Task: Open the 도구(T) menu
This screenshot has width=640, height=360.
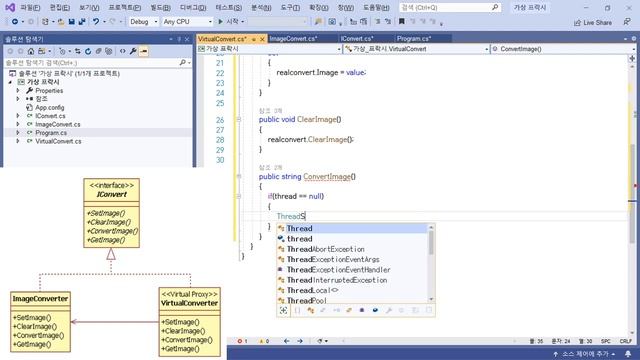Action: [290, 8]
